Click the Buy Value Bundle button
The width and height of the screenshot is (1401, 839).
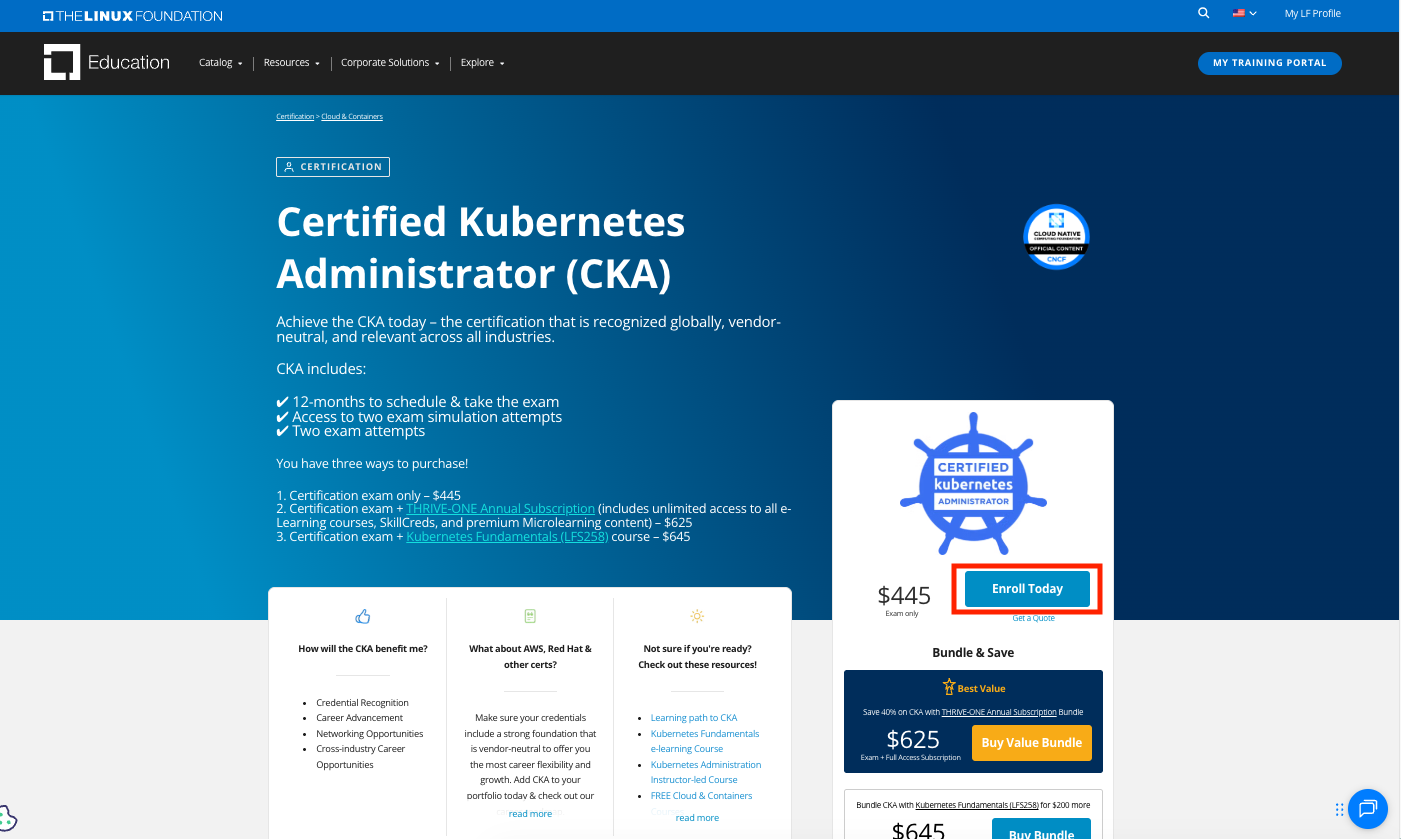(1032, 743)
